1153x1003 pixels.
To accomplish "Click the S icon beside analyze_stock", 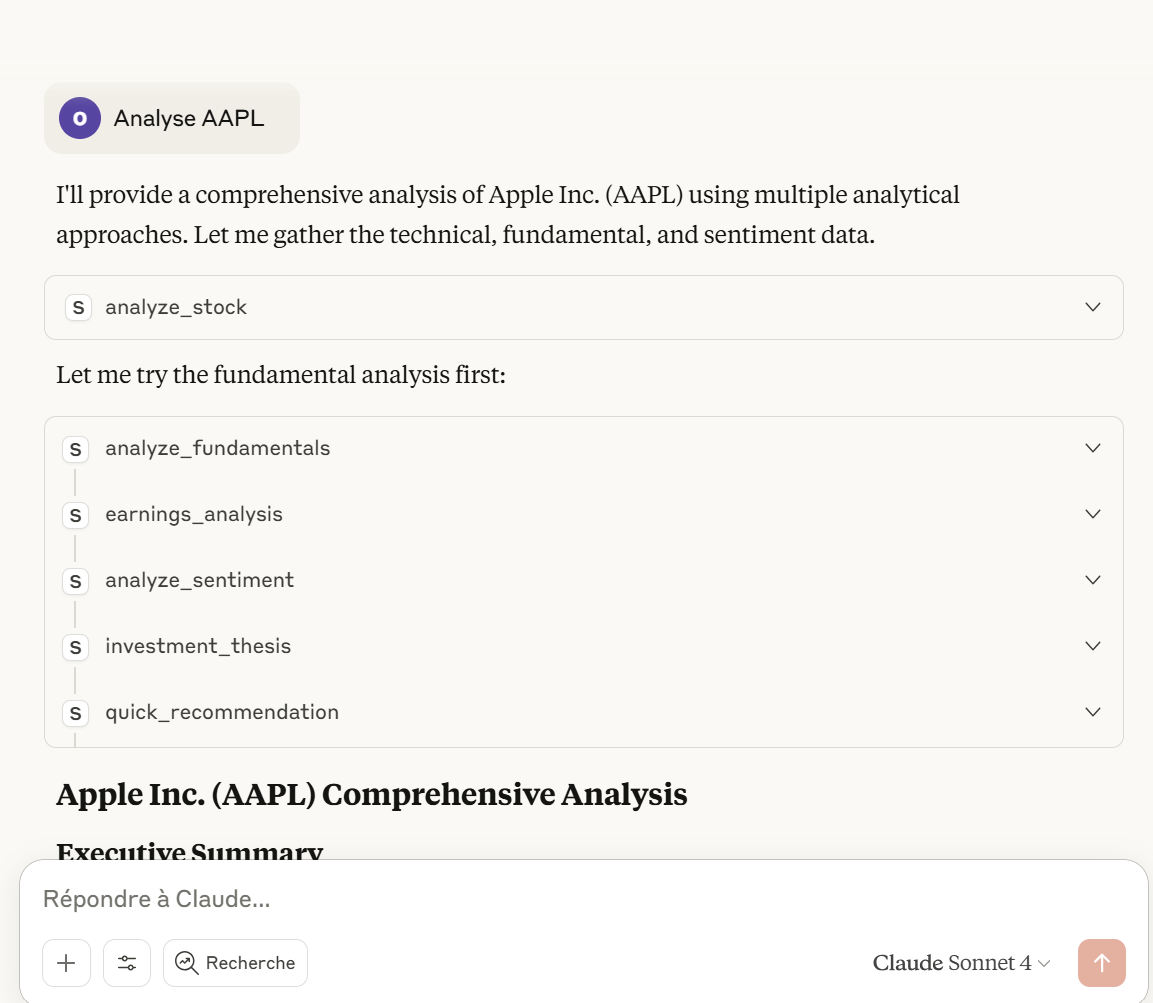I will 78,307.
